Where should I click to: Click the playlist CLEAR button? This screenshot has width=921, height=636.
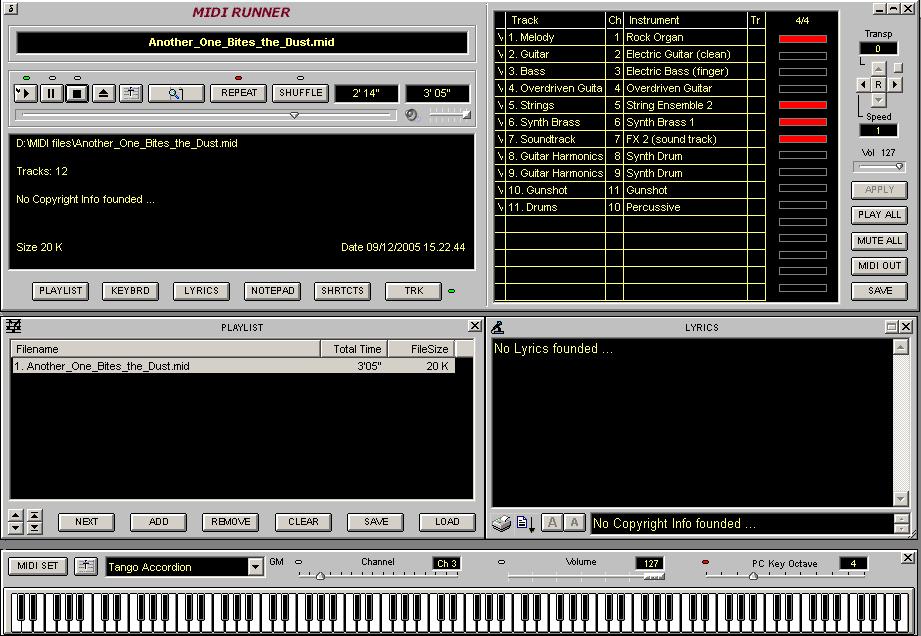pos(303,522)
